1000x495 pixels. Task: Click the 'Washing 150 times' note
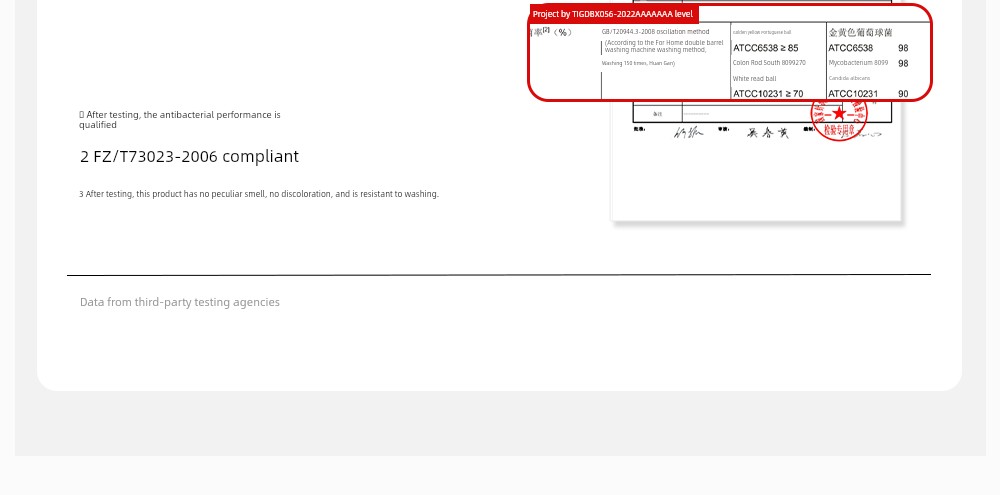(x=638, y=63)
